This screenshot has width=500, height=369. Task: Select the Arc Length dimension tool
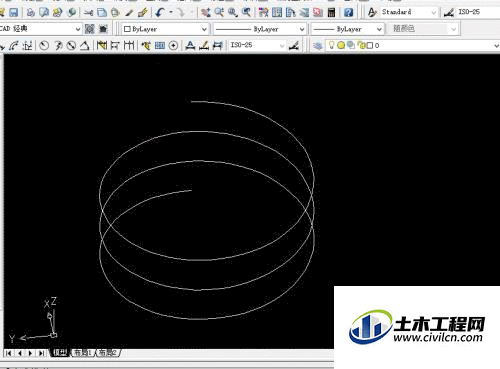tap(14, 45)
